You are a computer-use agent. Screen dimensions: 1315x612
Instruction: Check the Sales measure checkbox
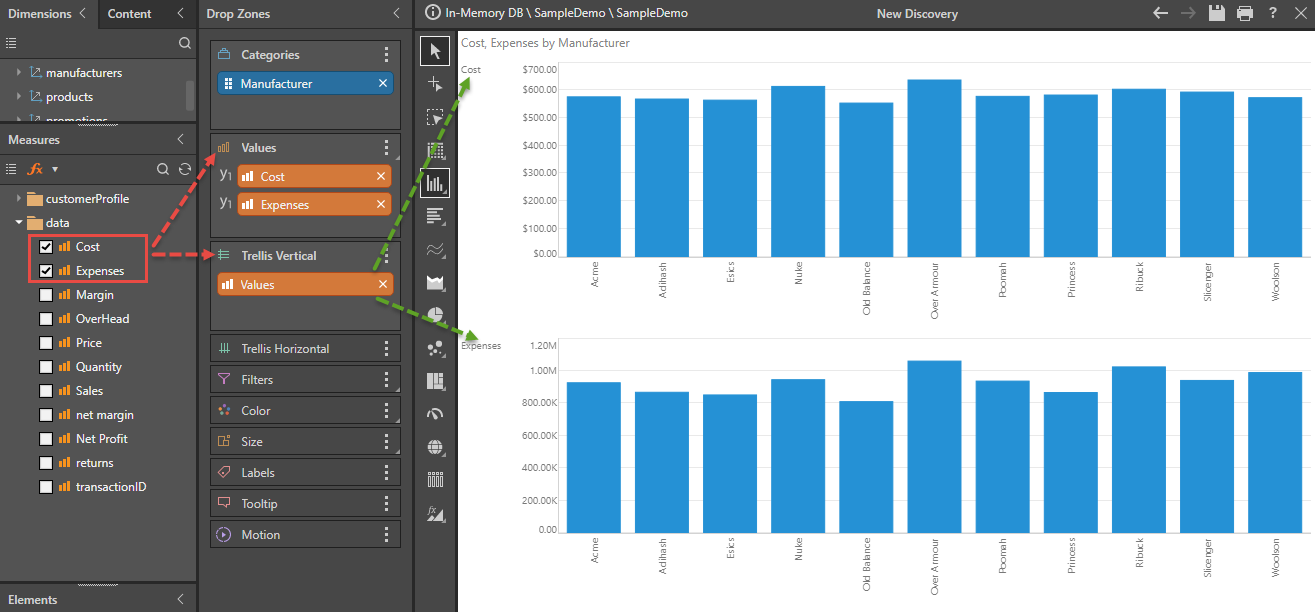point(46,391)
